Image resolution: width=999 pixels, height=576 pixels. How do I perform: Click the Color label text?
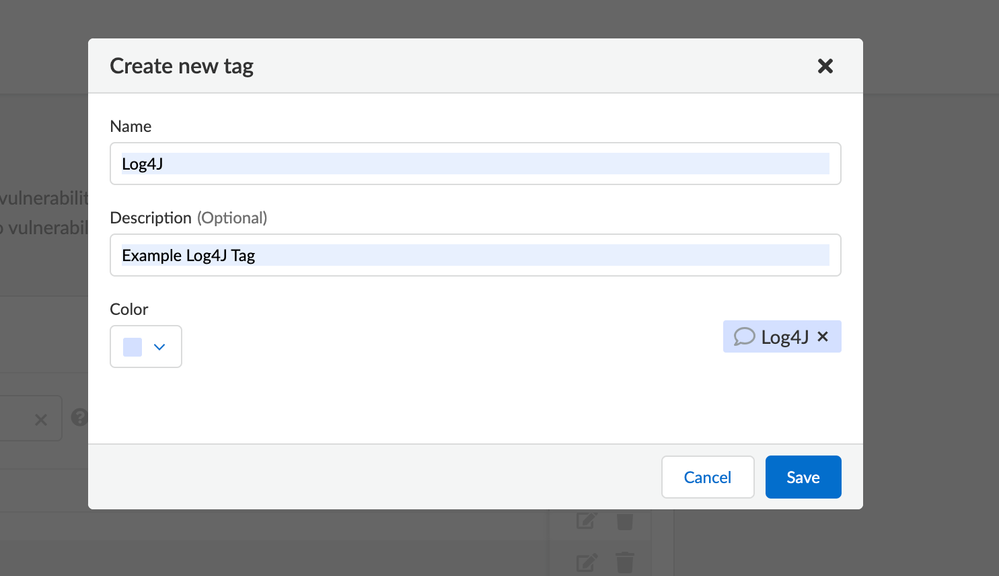tap(129, 310)
